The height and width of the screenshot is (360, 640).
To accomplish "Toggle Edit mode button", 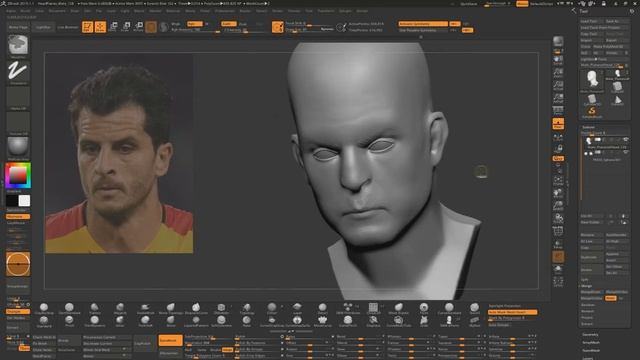I will click(x=87, y=27).
